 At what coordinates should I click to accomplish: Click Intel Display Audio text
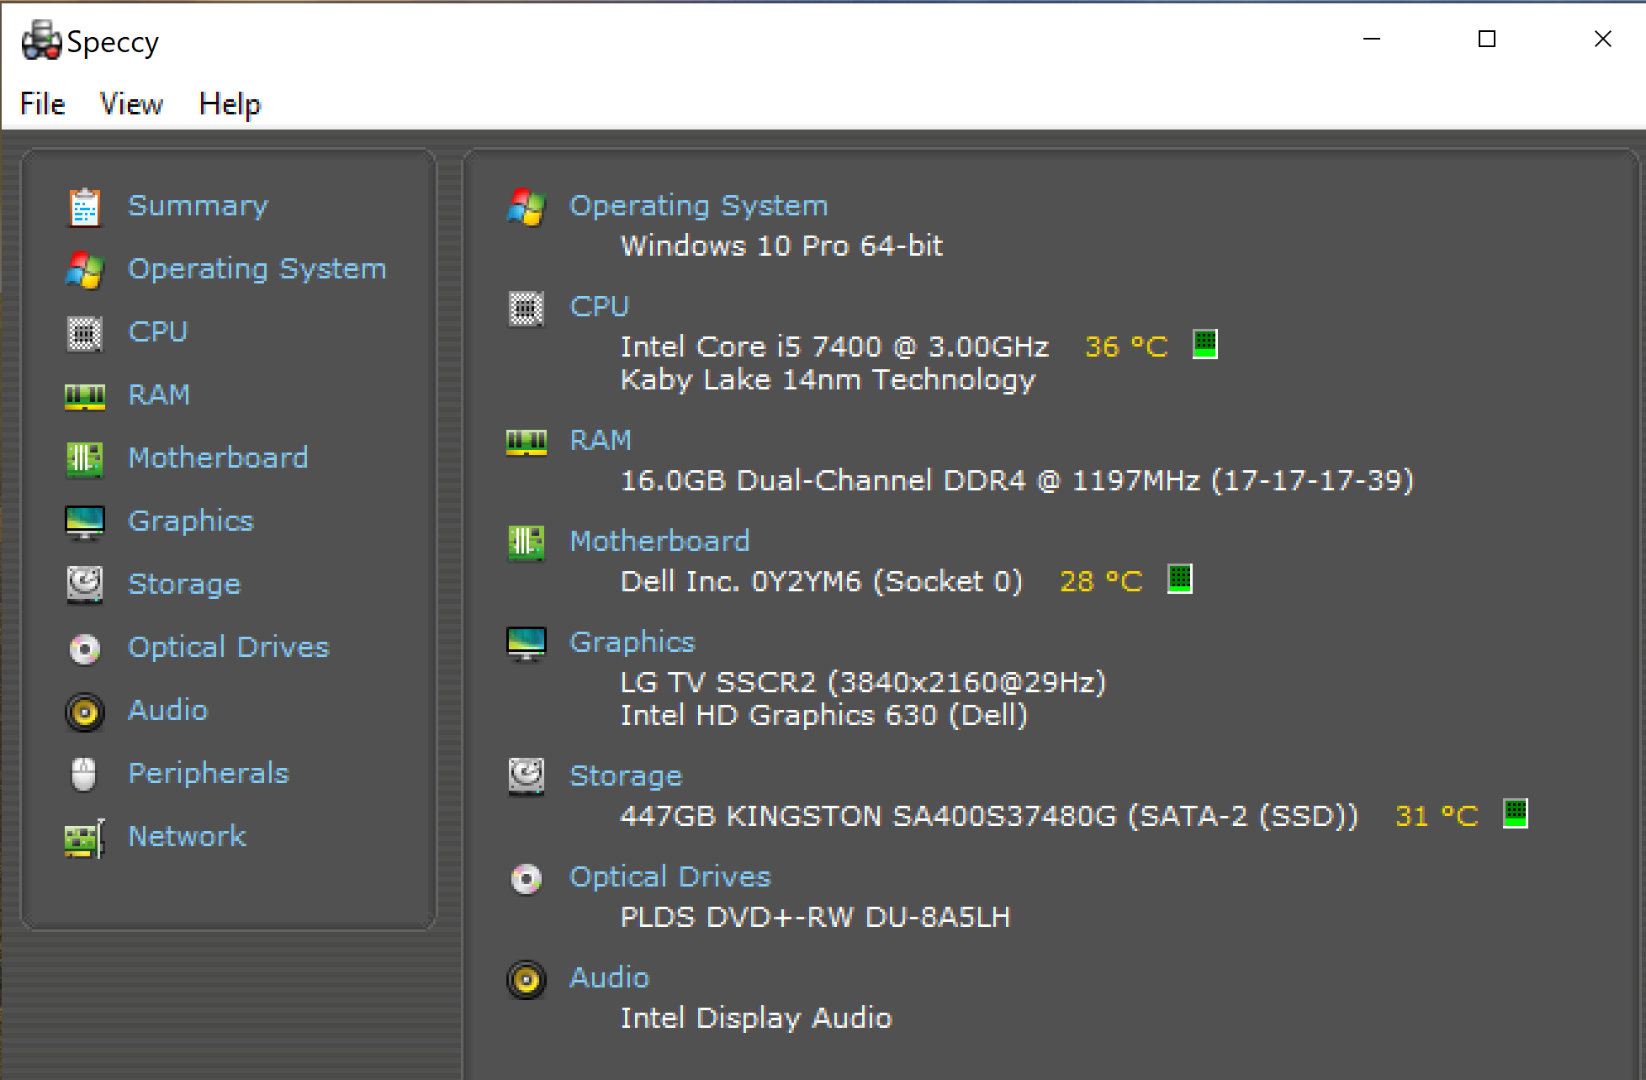click(756, 1019)
